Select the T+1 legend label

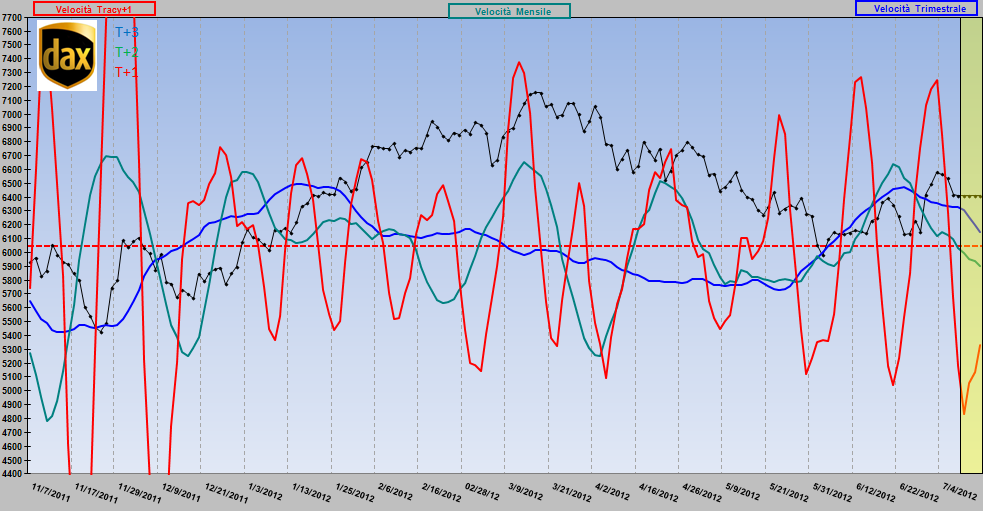point(127,72)
